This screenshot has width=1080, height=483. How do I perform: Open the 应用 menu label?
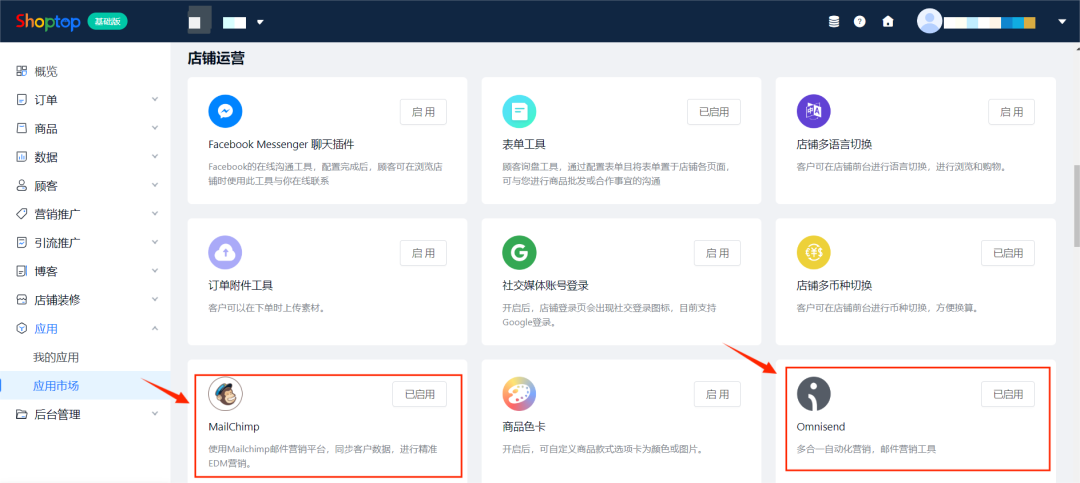[x=46, y=329]
